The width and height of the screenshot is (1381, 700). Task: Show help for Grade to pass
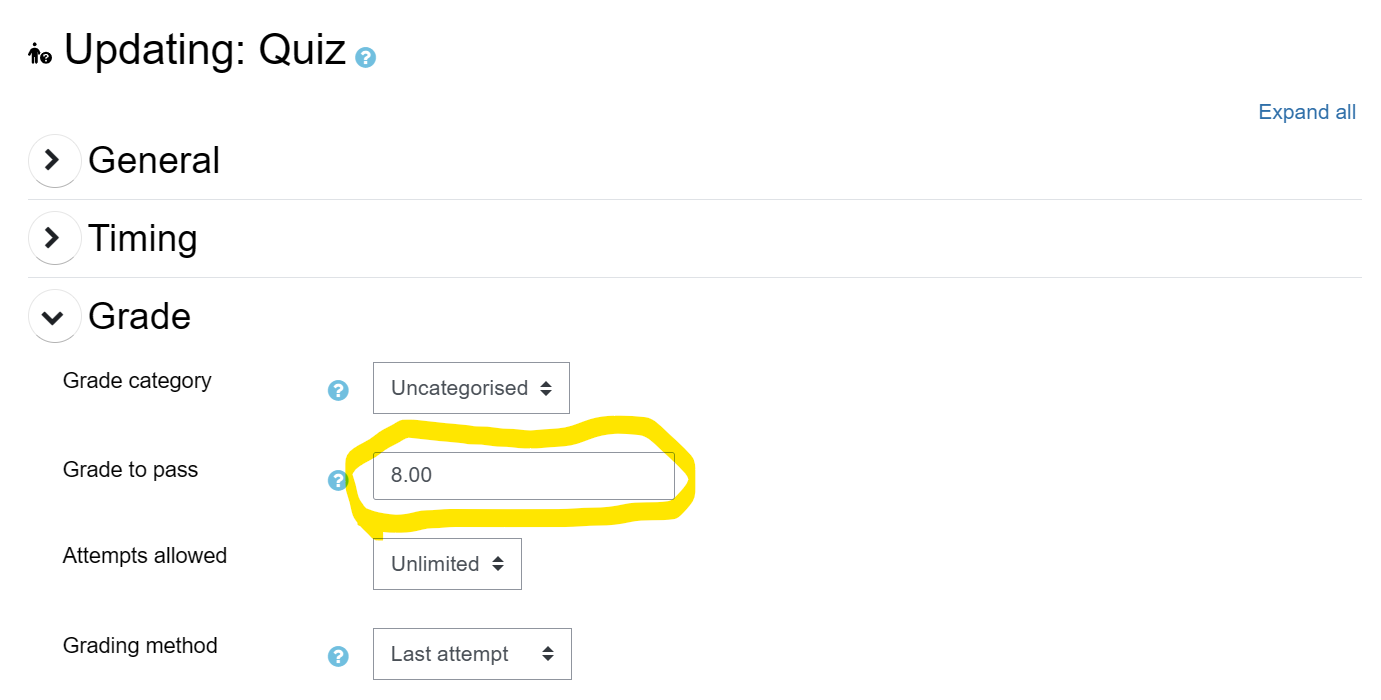(x=337, y=481)
